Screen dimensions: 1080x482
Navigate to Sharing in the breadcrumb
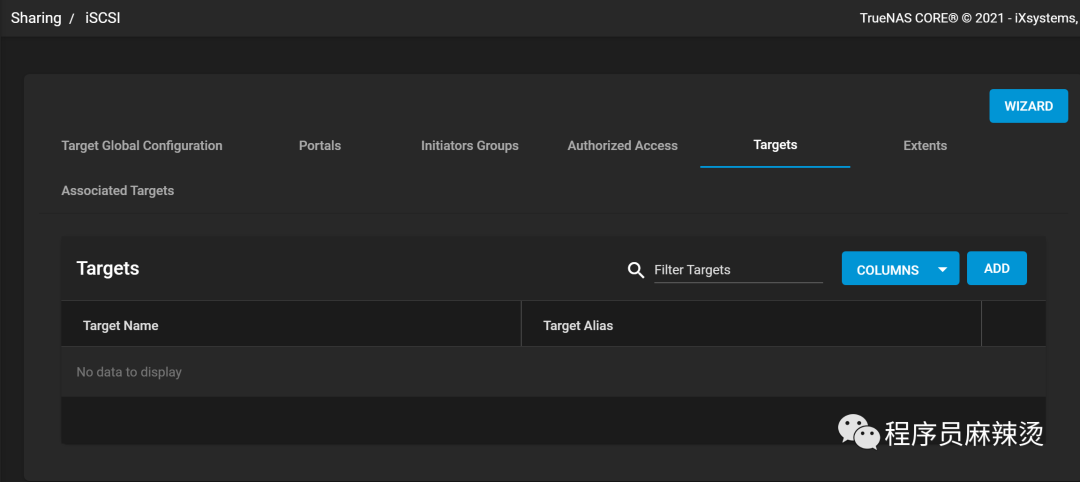(x=36, y=18)
